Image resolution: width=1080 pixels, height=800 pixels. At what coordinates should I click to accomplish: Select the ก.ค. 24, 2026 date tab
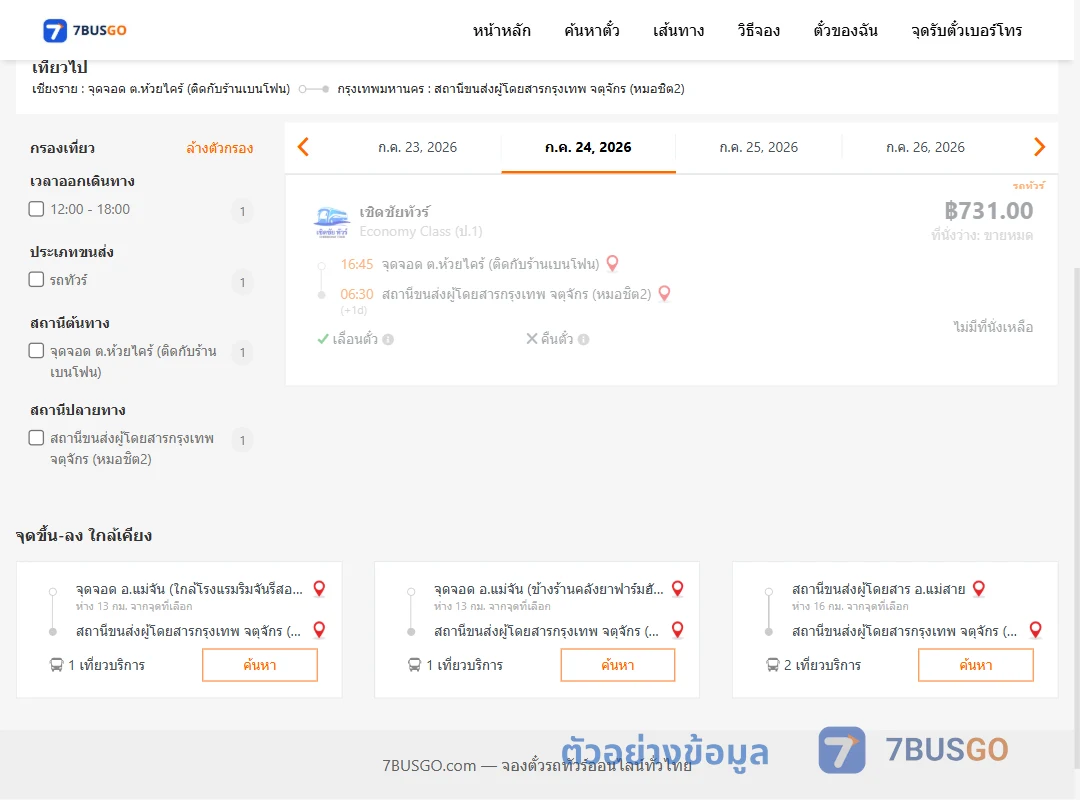(588, 147)
